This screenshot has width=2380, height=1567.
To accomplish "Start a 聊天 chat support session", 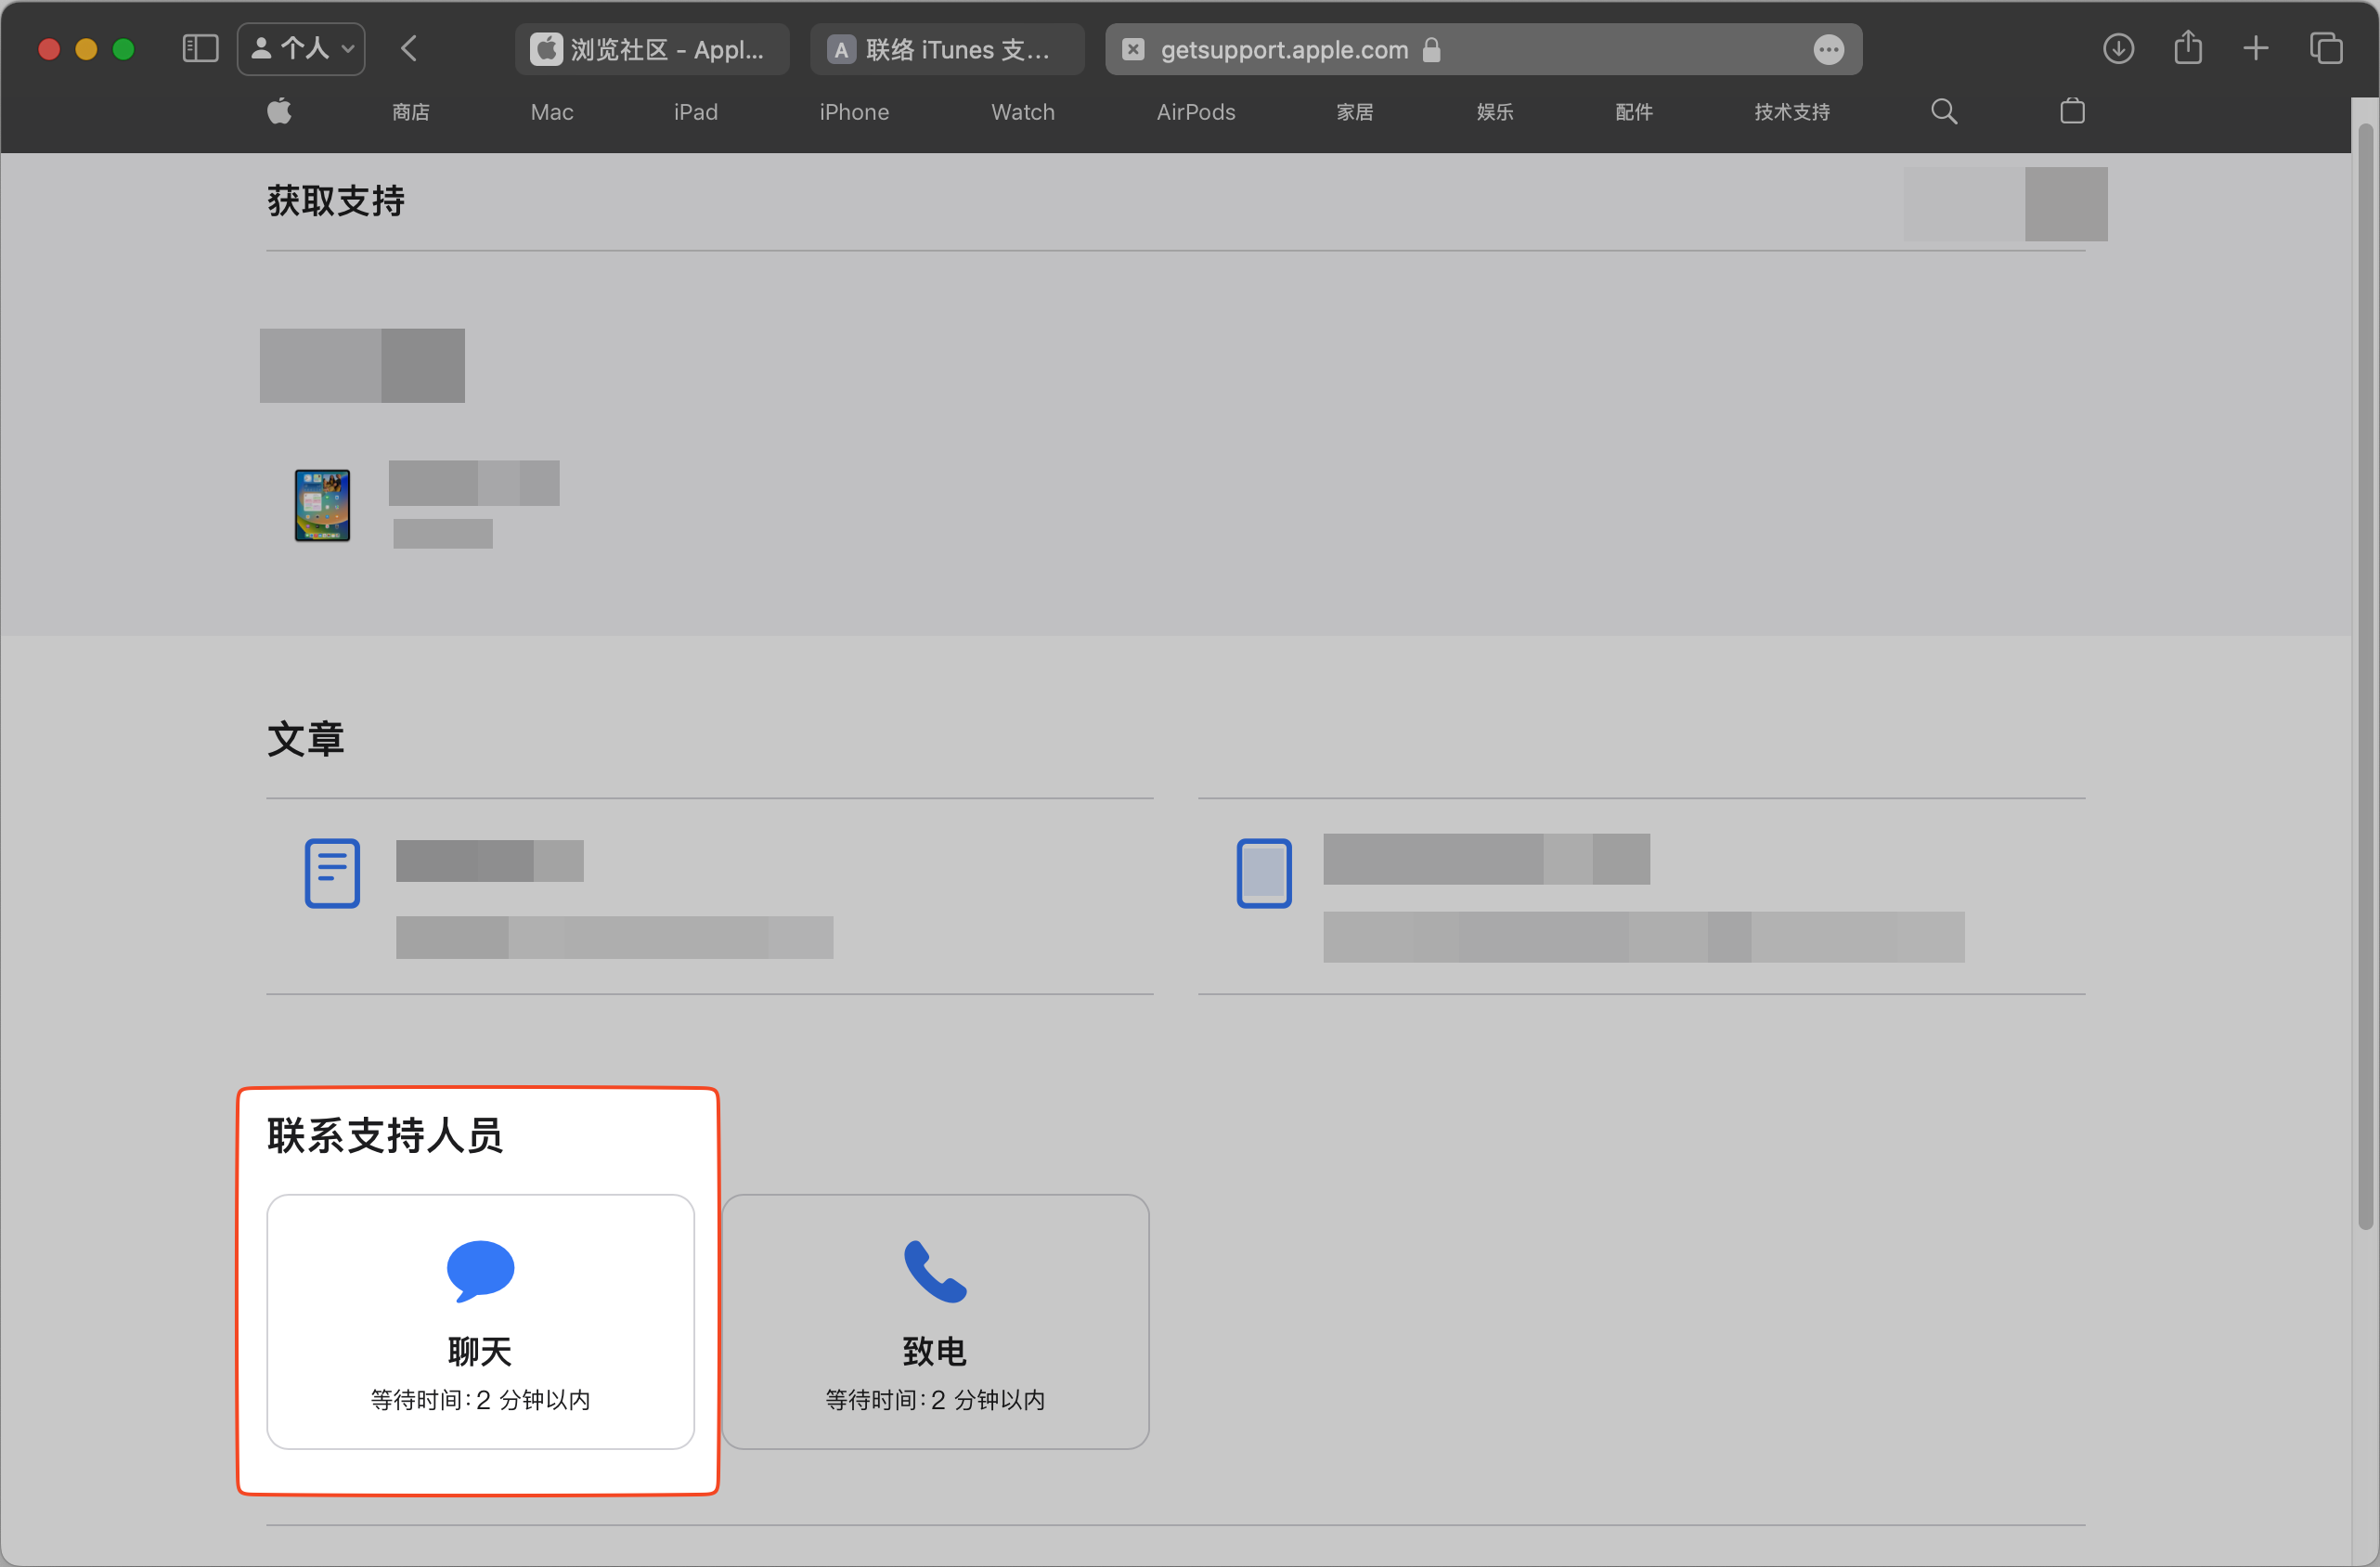I will (480, 1320).
